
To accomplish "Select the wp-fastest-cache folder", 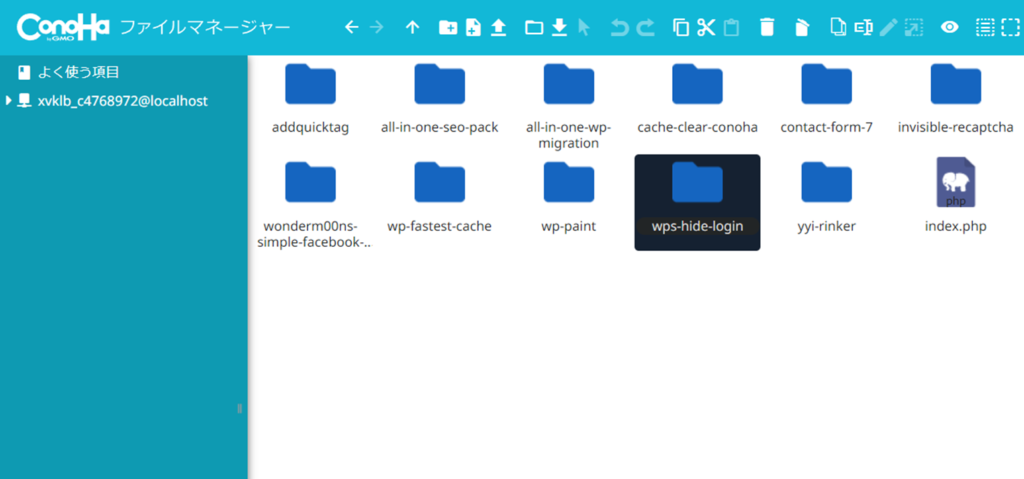I will [x=440, y=197].
